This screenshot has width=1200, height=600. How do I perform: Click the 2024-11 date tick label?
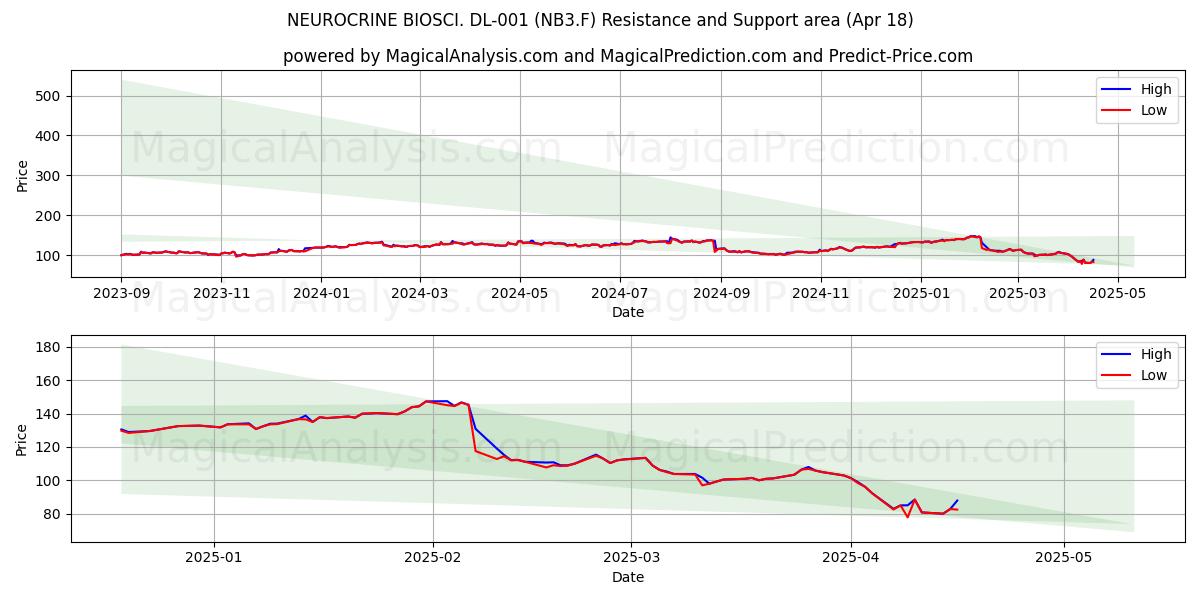tap(821, 293)
